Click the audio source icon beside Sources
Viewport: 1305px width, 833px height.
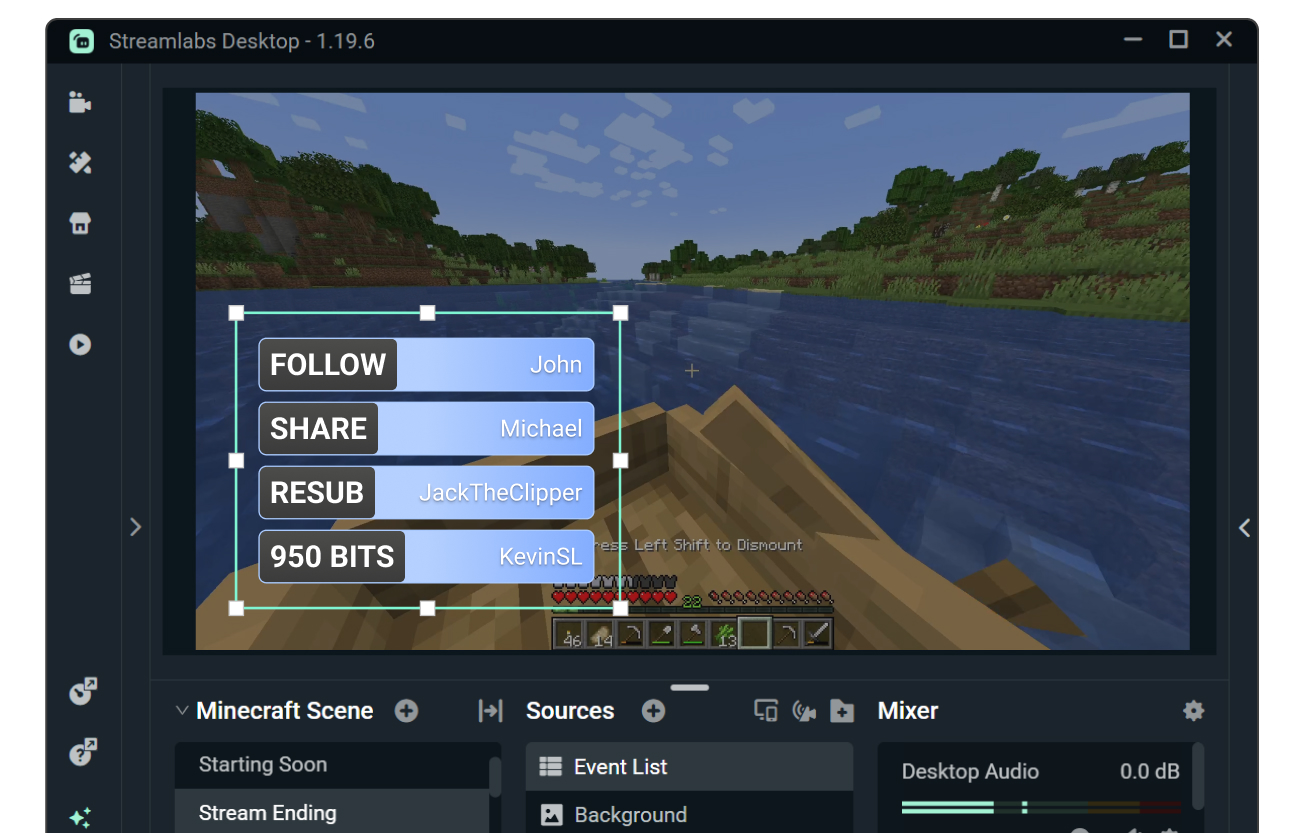point(804,710)
